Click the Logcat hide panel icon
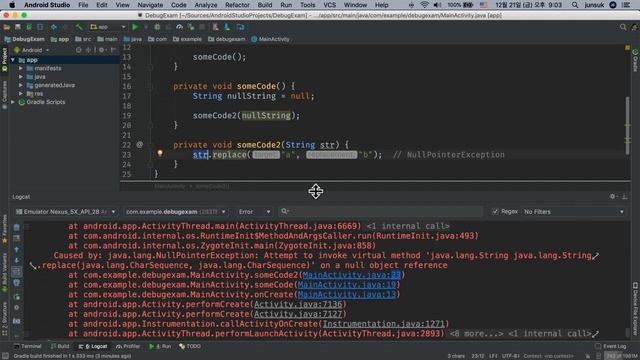The height and width of the screenshot is (360, 640). (624, 196)
